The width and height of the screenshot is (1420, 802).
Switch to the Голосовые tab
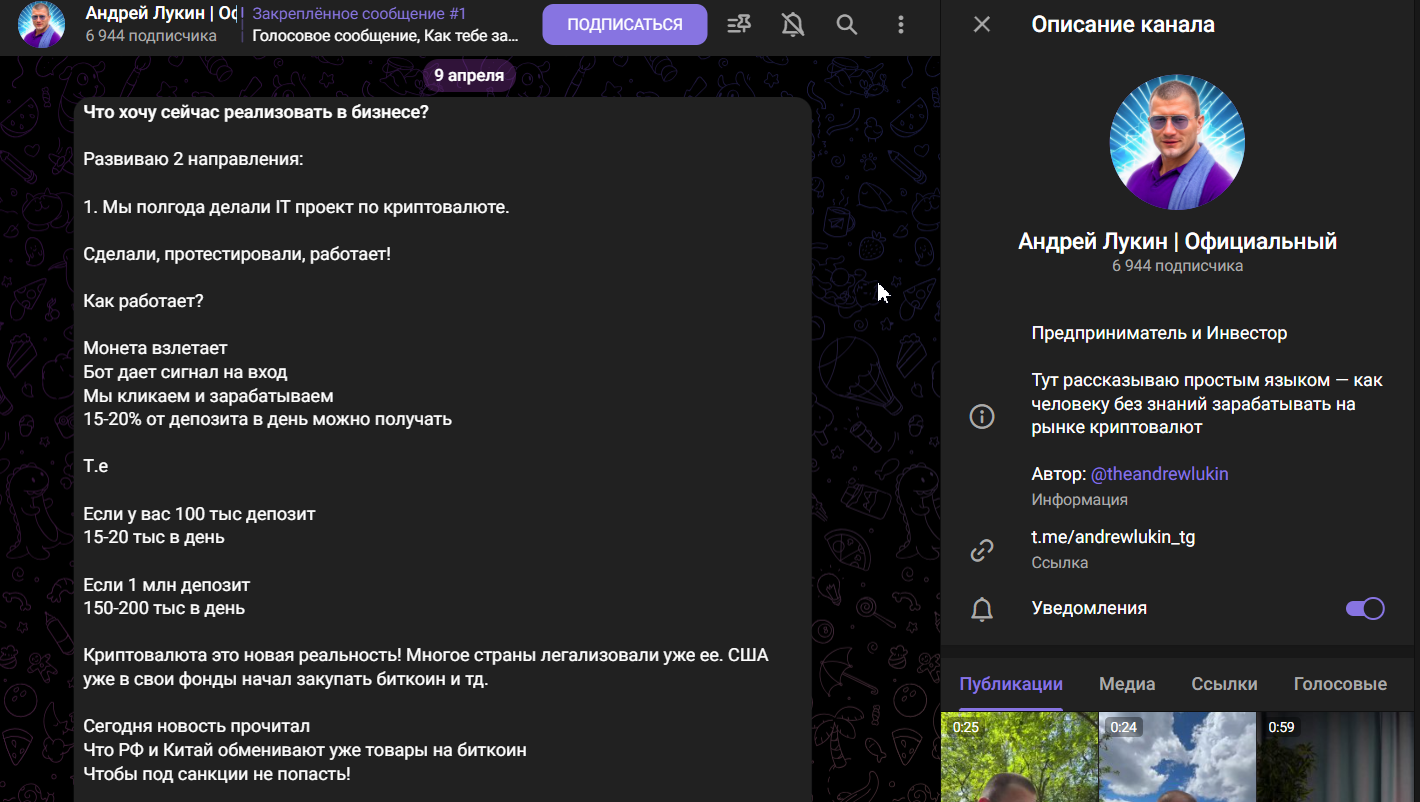pyautogui.click(x=1340, y=684)
